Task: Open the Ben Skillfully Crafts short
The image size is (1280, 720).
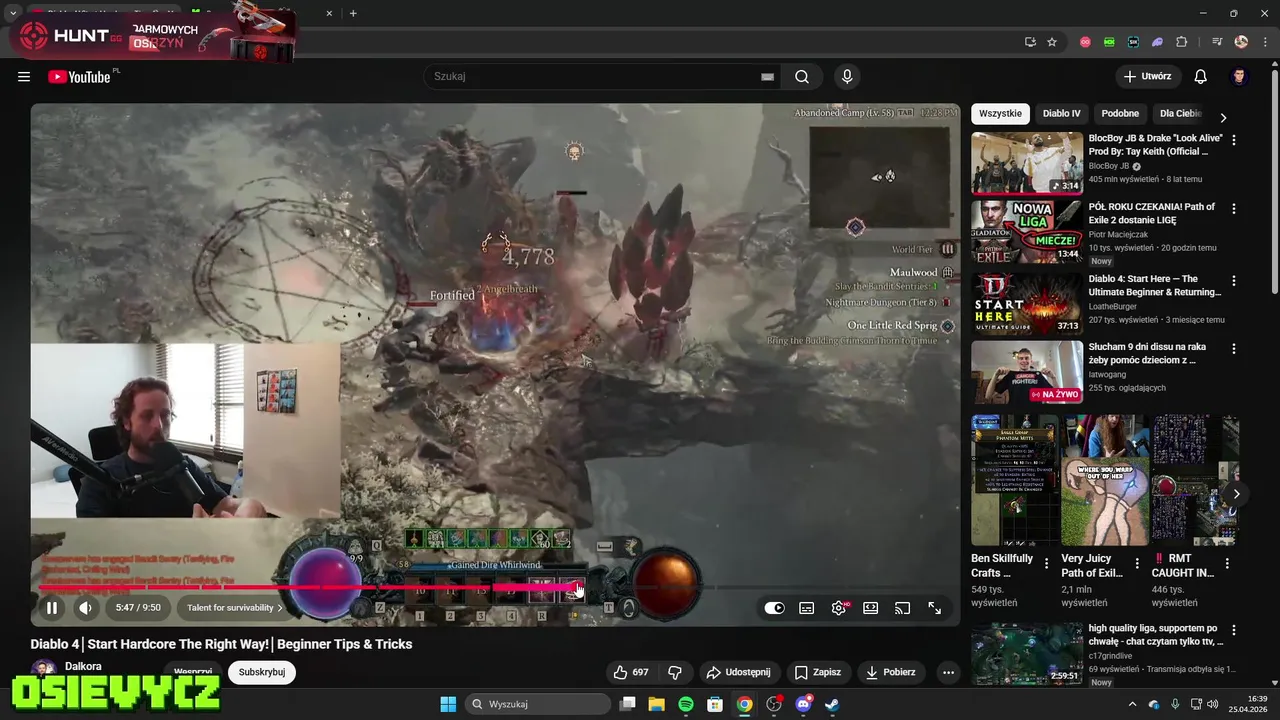Action: (1015, 480)
